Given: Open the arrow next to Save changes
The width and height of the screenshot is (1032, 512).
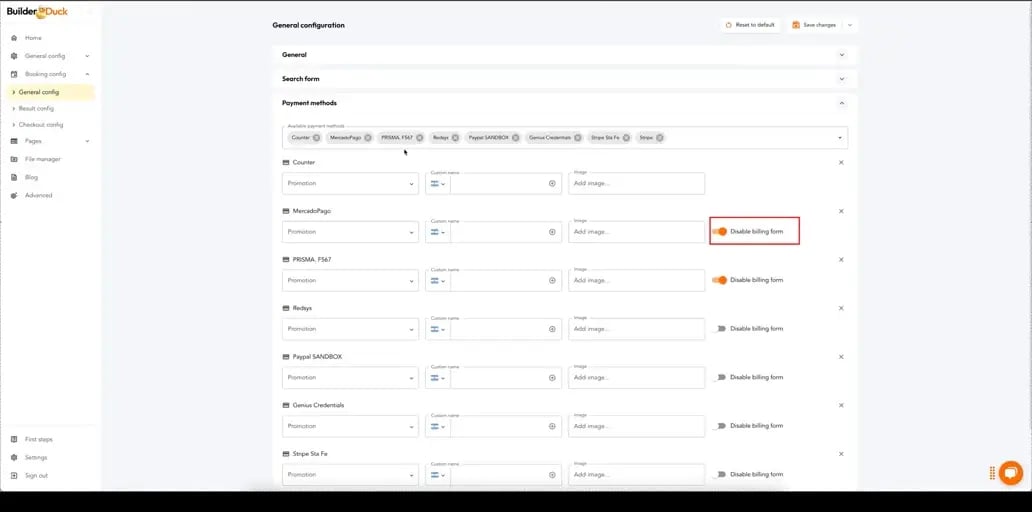Looking at the screenshot, I should (x=850, y=25).
